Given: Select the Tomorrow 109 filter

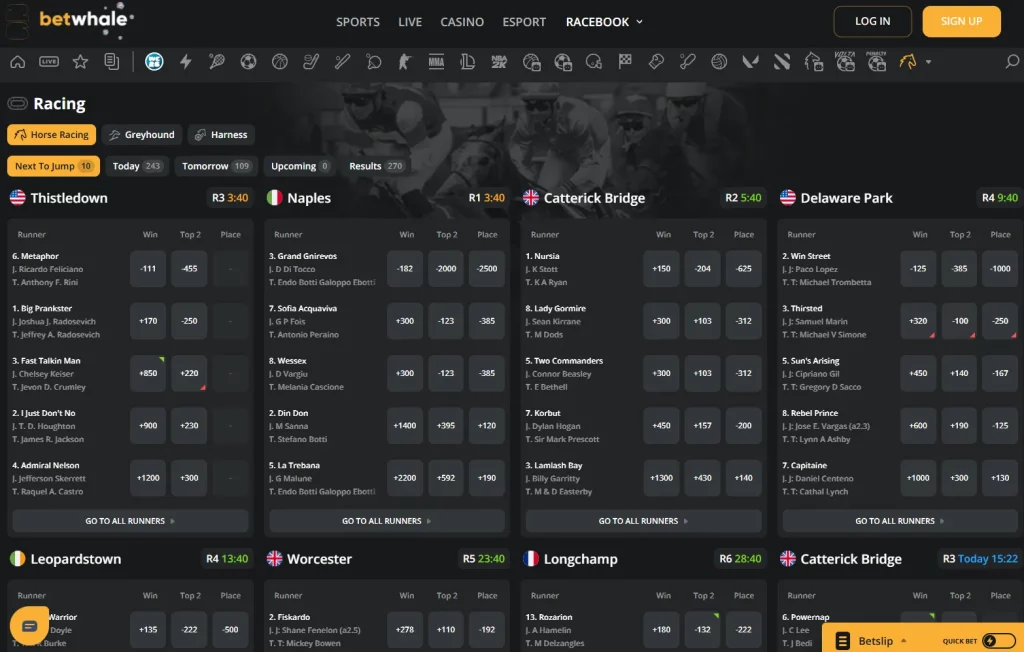Looking at the screenshot, I should pos(216,166).
